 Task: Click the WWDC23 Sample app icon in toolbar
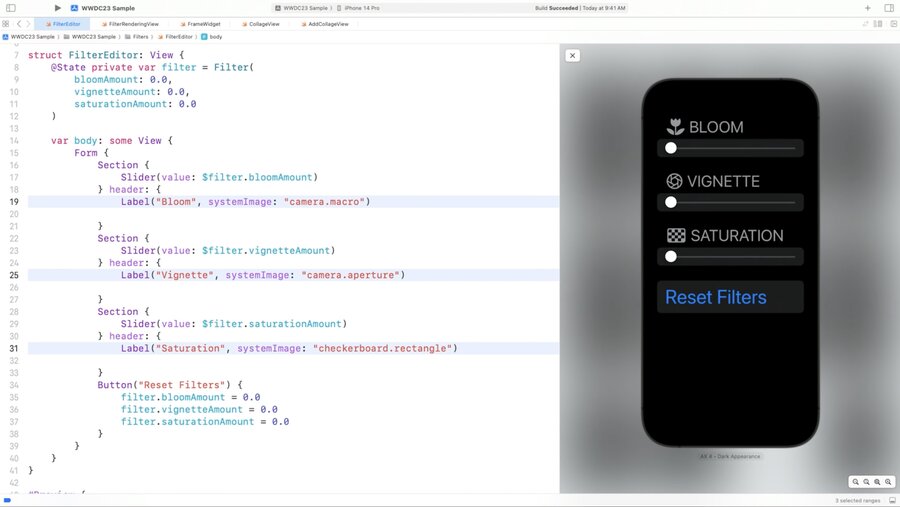tap(74, 8)
